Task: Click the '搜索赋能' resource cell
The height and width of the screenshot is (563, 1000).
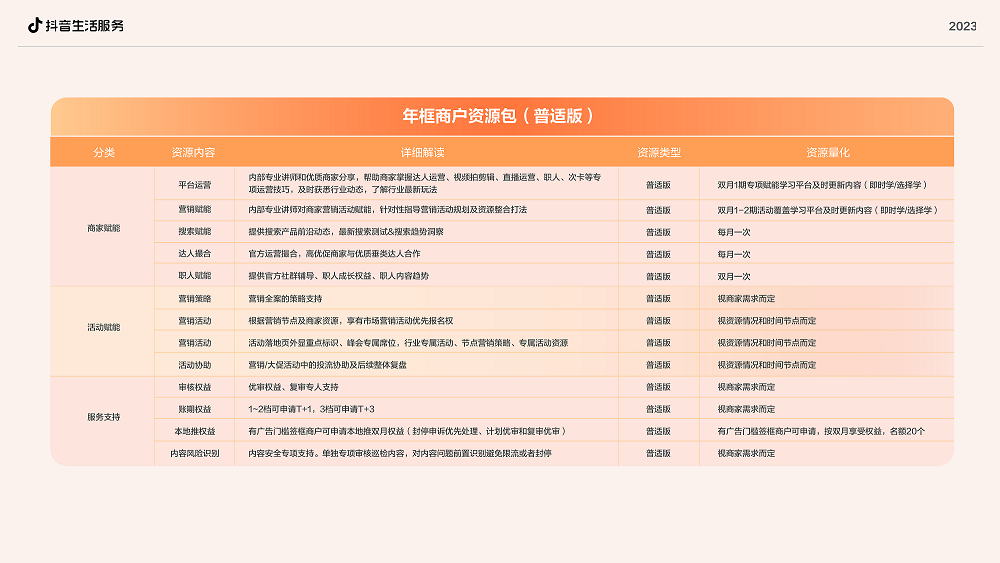Action: (195, 231)
